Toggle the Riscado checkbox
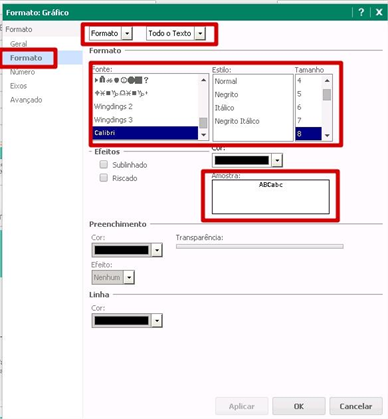 104,178
